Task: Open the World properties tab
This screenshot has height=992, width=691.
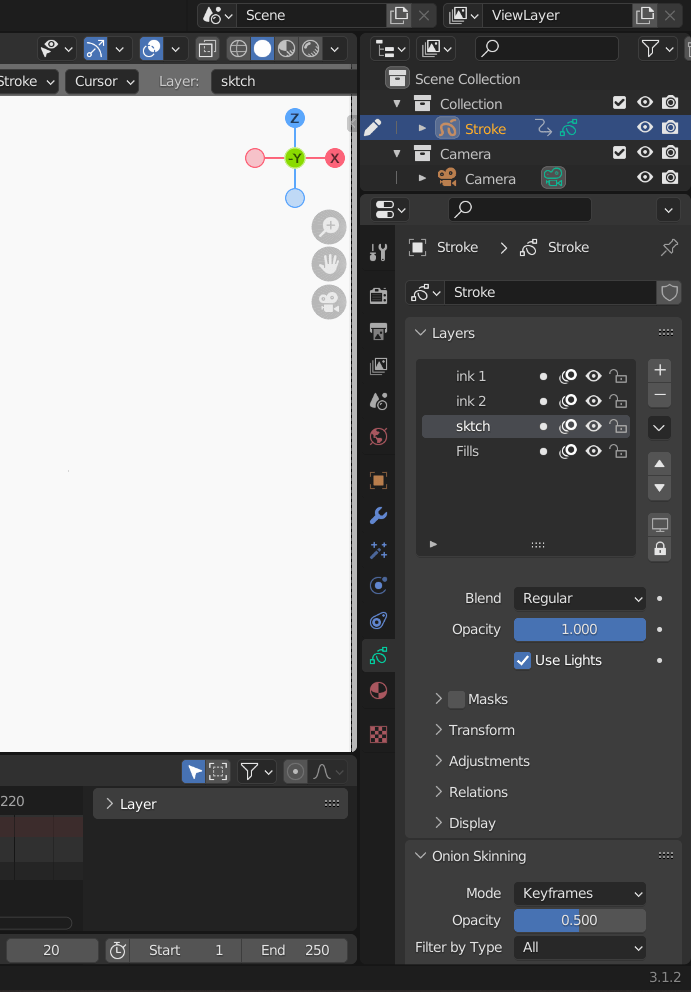Action: click(378, 437)
